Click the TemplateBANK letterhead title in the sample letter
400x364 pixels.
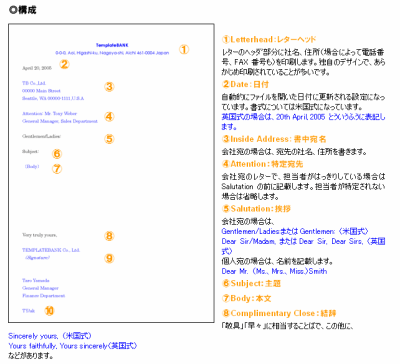click(x=112, y=45)
